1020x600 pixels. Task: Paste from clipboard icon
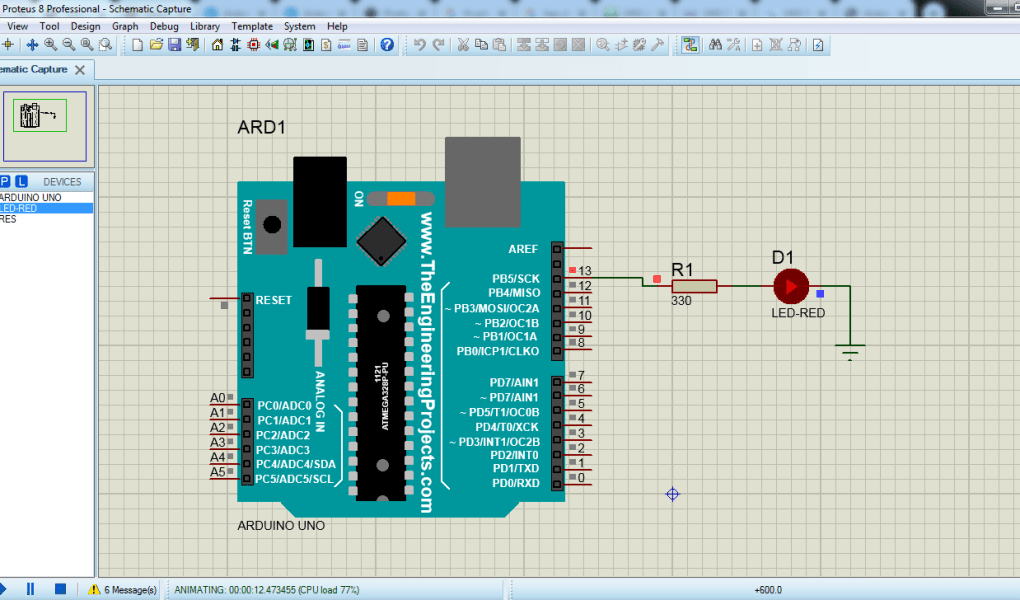500,45
